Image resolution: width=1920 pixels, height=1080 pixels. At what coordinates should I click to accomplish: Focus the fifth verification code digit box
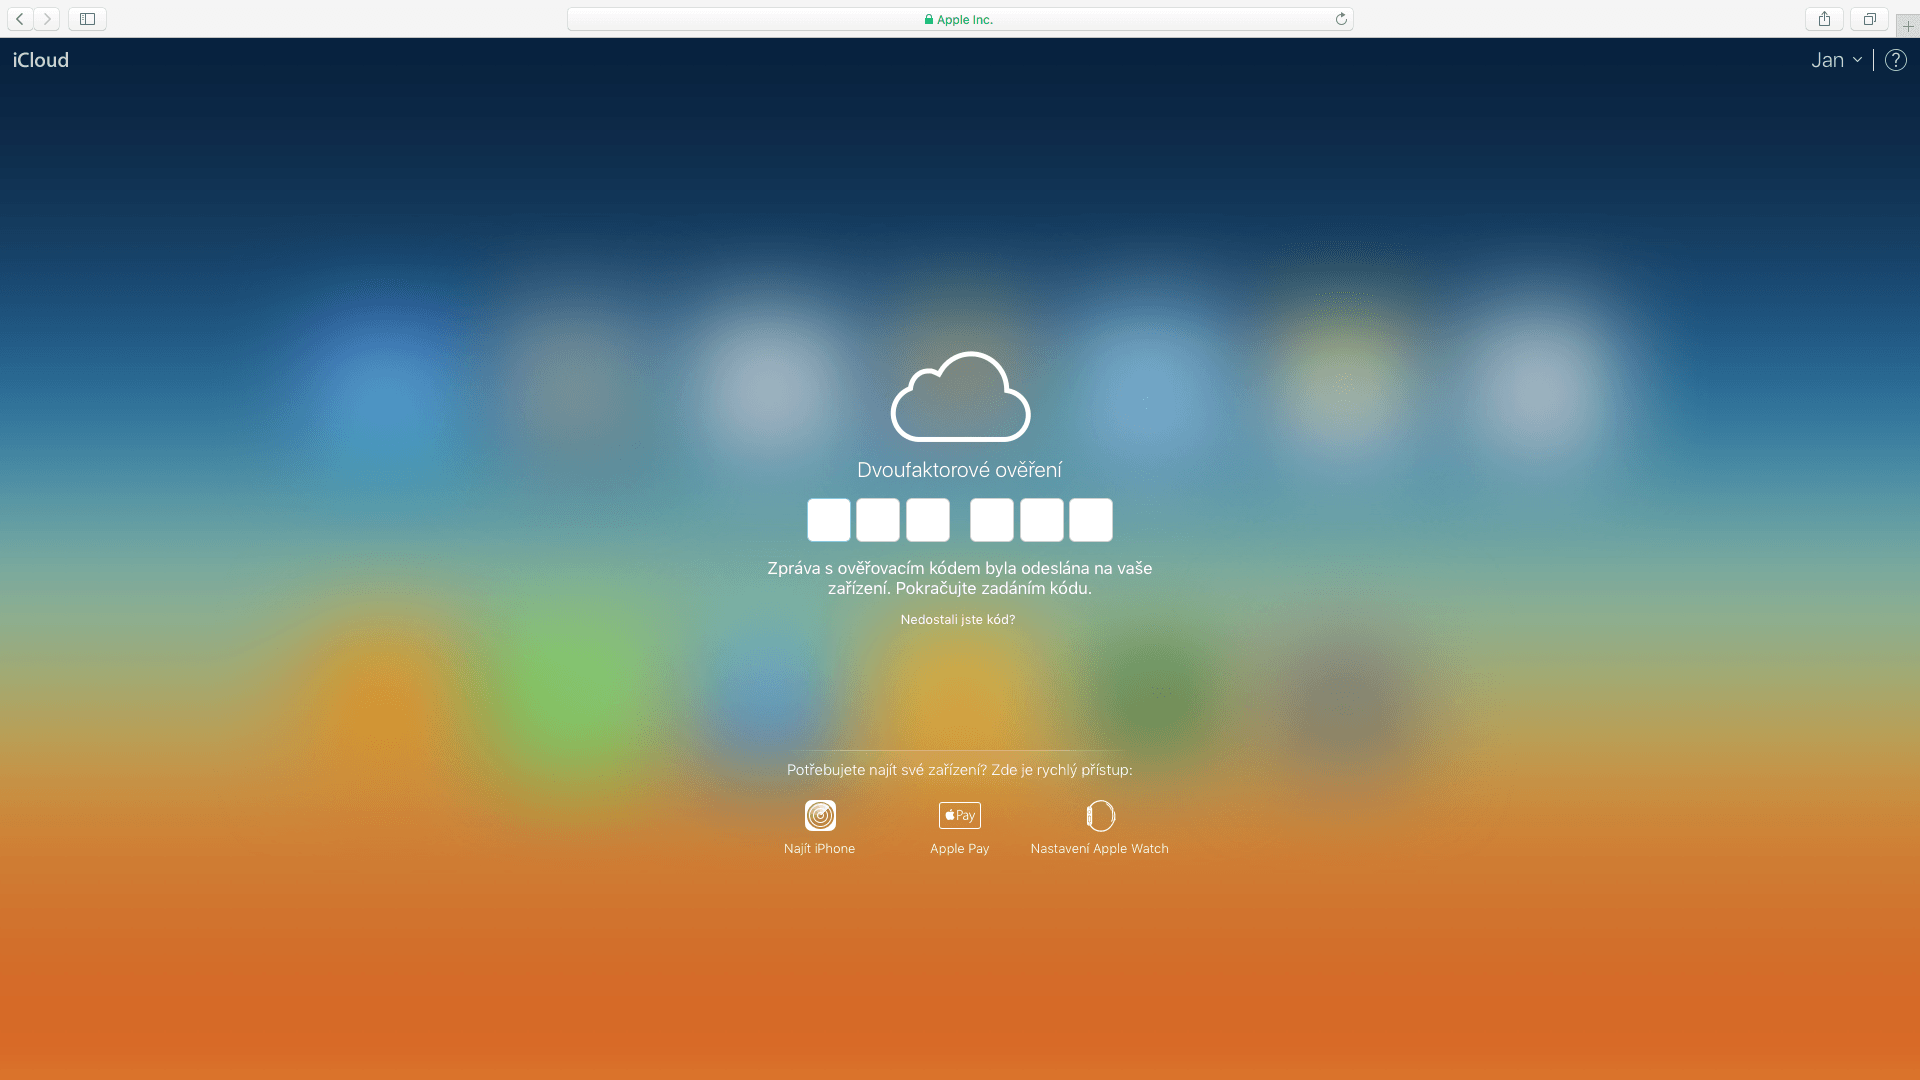click(1042, 520)
